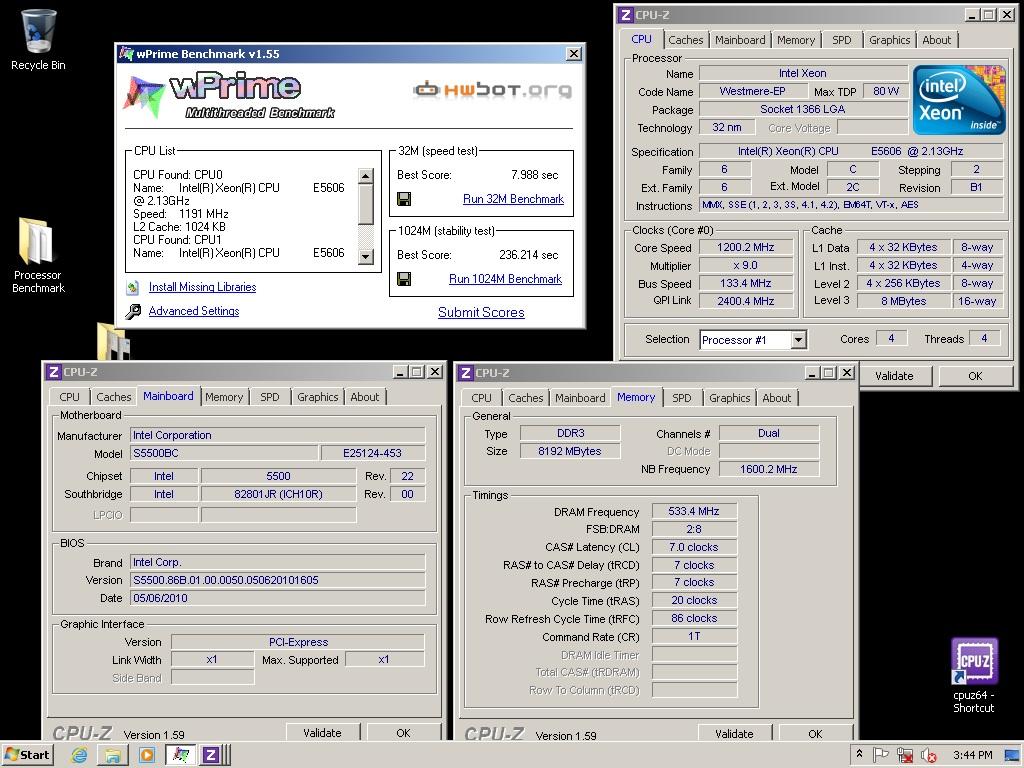Click Validate in the Mainboard window
This screenshot has height=768, width=1024.
tap(323, 733)
